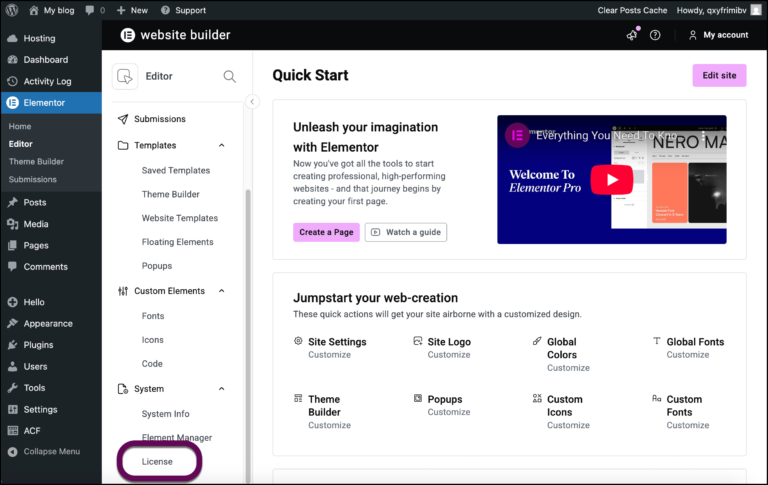Viewport: 768px width, 485px height.
Task: Open the What's New megaphone notification icon
Action: click(632, 35)
